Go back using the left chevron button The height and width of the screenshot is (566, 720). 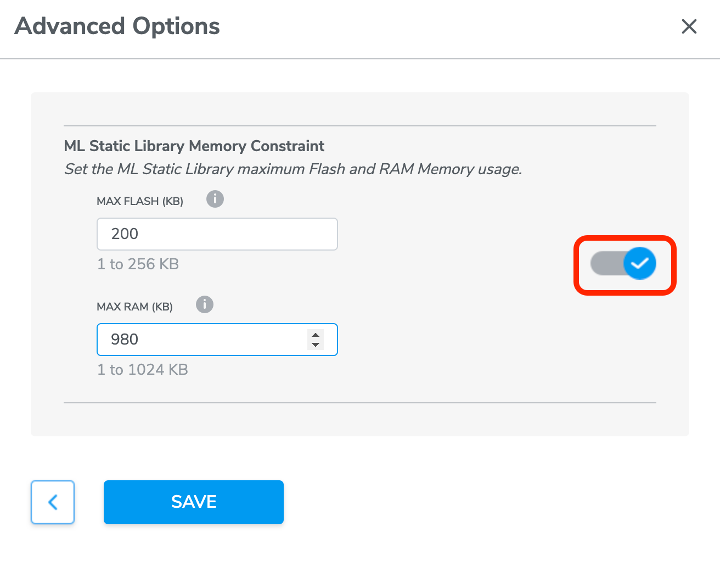pos(53,502)
